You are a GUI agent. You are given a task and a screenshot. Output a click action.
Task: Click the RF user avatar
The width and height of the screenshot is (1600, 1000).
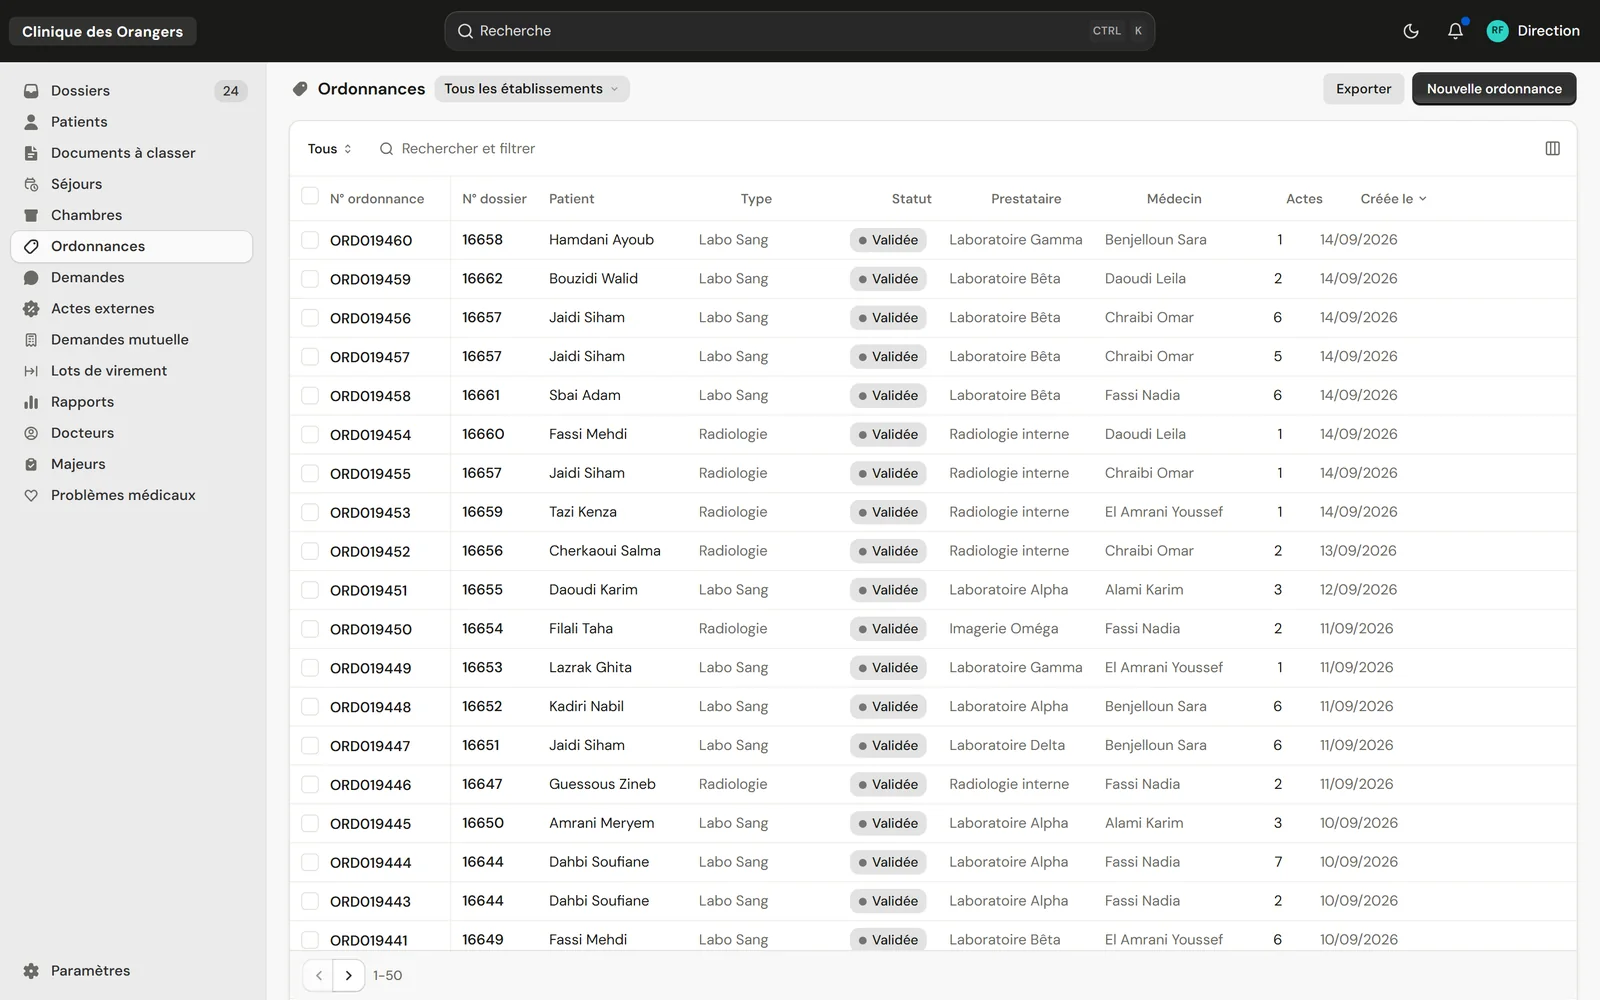(1497, 31)
